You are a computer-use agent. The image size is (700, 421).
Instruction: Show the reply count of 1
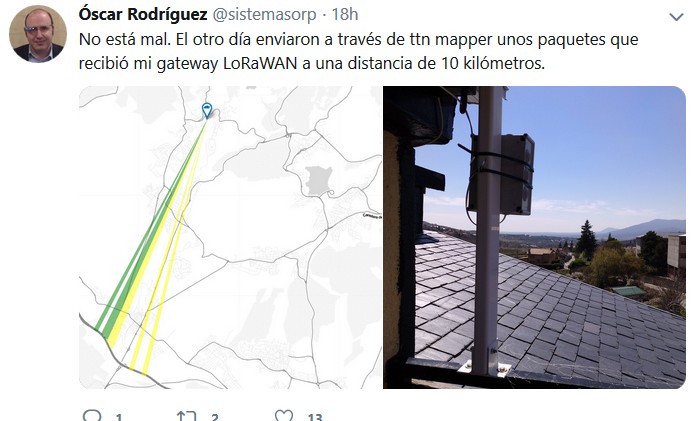pyautogui.click(x=119, y=418)
